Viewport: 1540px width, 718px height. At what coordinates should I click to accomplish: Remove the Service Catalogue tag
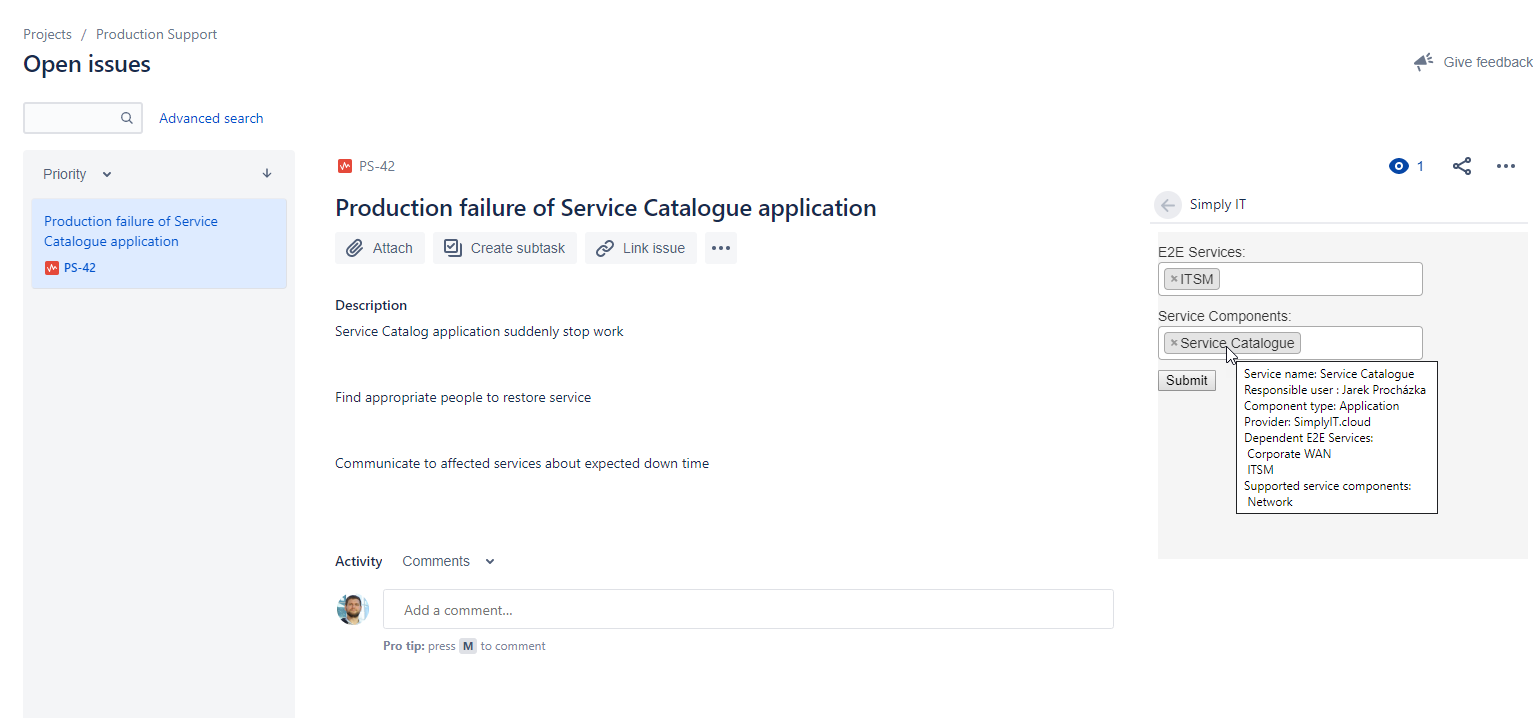[x=1174, y=343]
